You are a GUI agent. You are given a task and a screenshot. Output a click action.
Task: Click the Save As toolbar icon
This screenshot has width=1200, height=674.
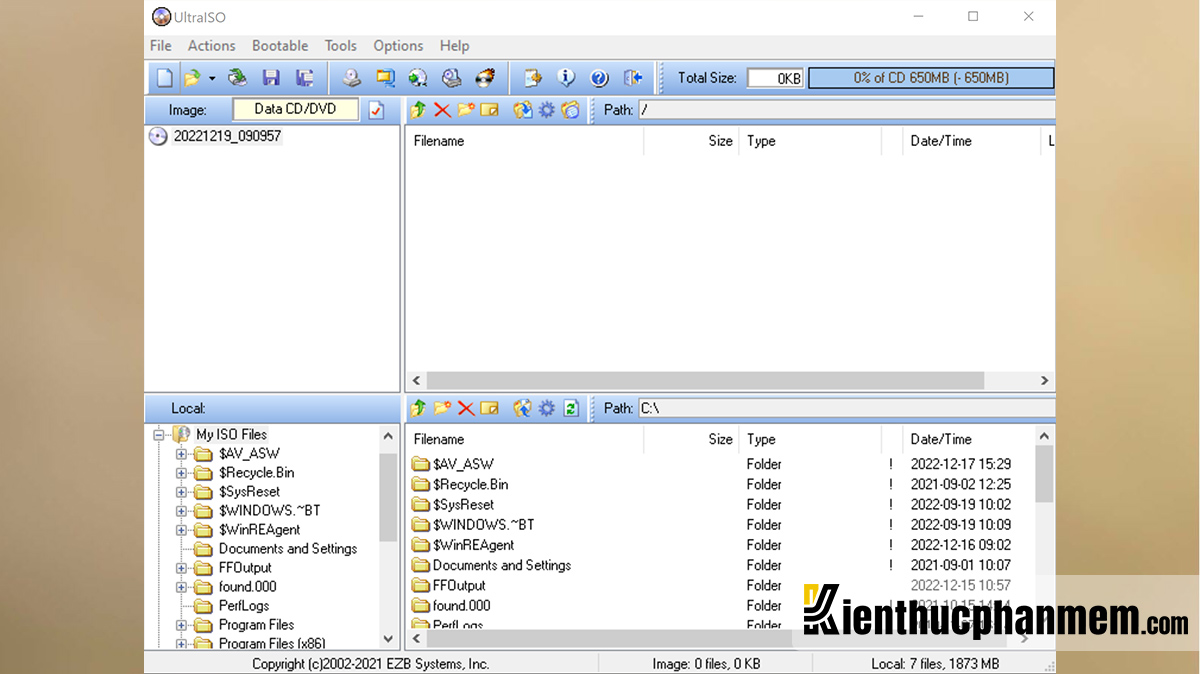305,78
